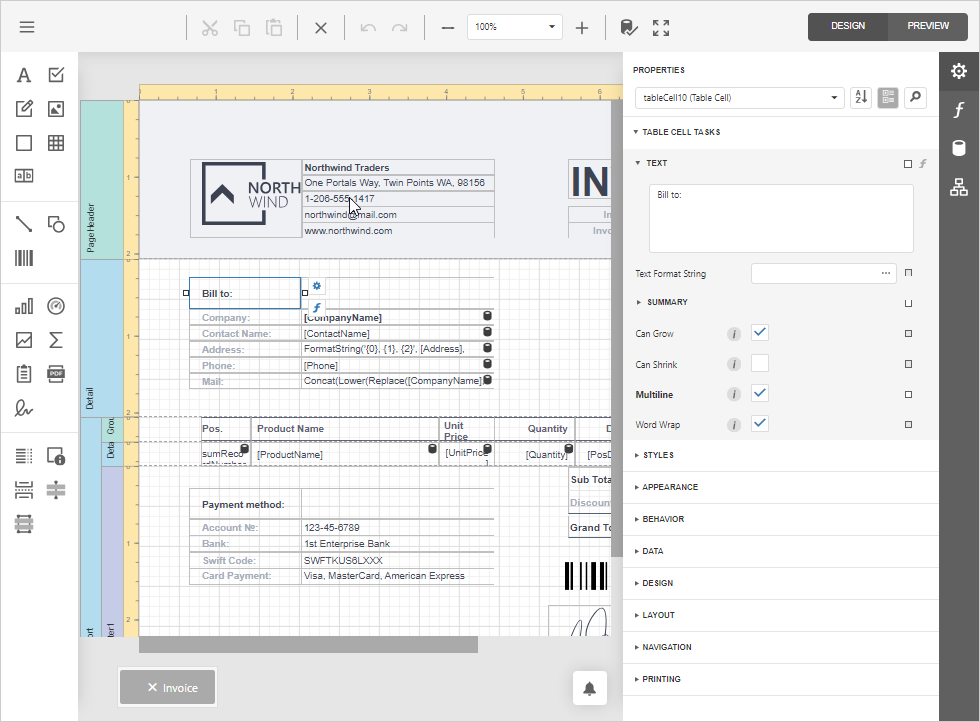Select the Chart control tool
This screenshot has width=980, height=722.
tap(24, 306)
